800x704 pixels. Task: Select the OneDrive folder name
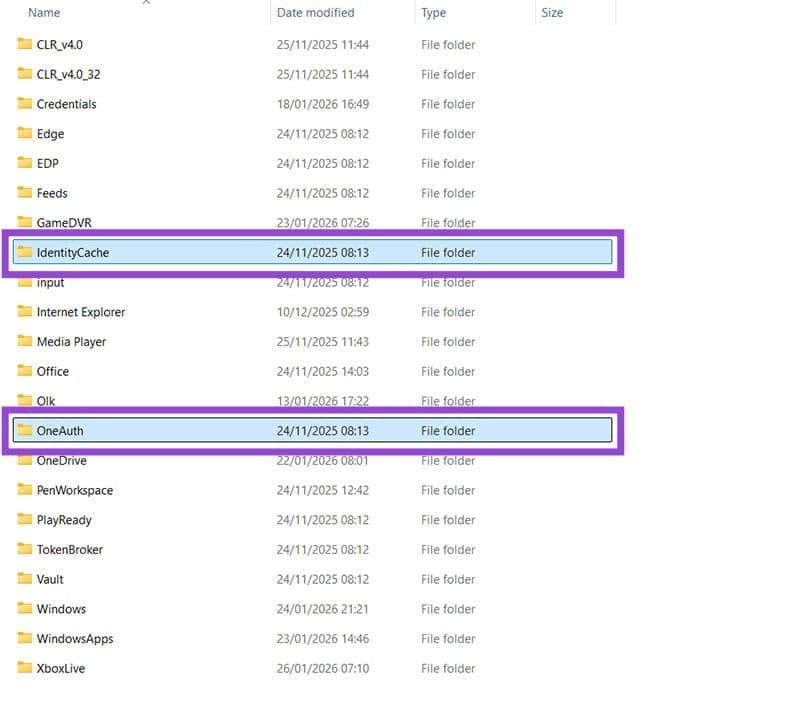pos(61,461)
